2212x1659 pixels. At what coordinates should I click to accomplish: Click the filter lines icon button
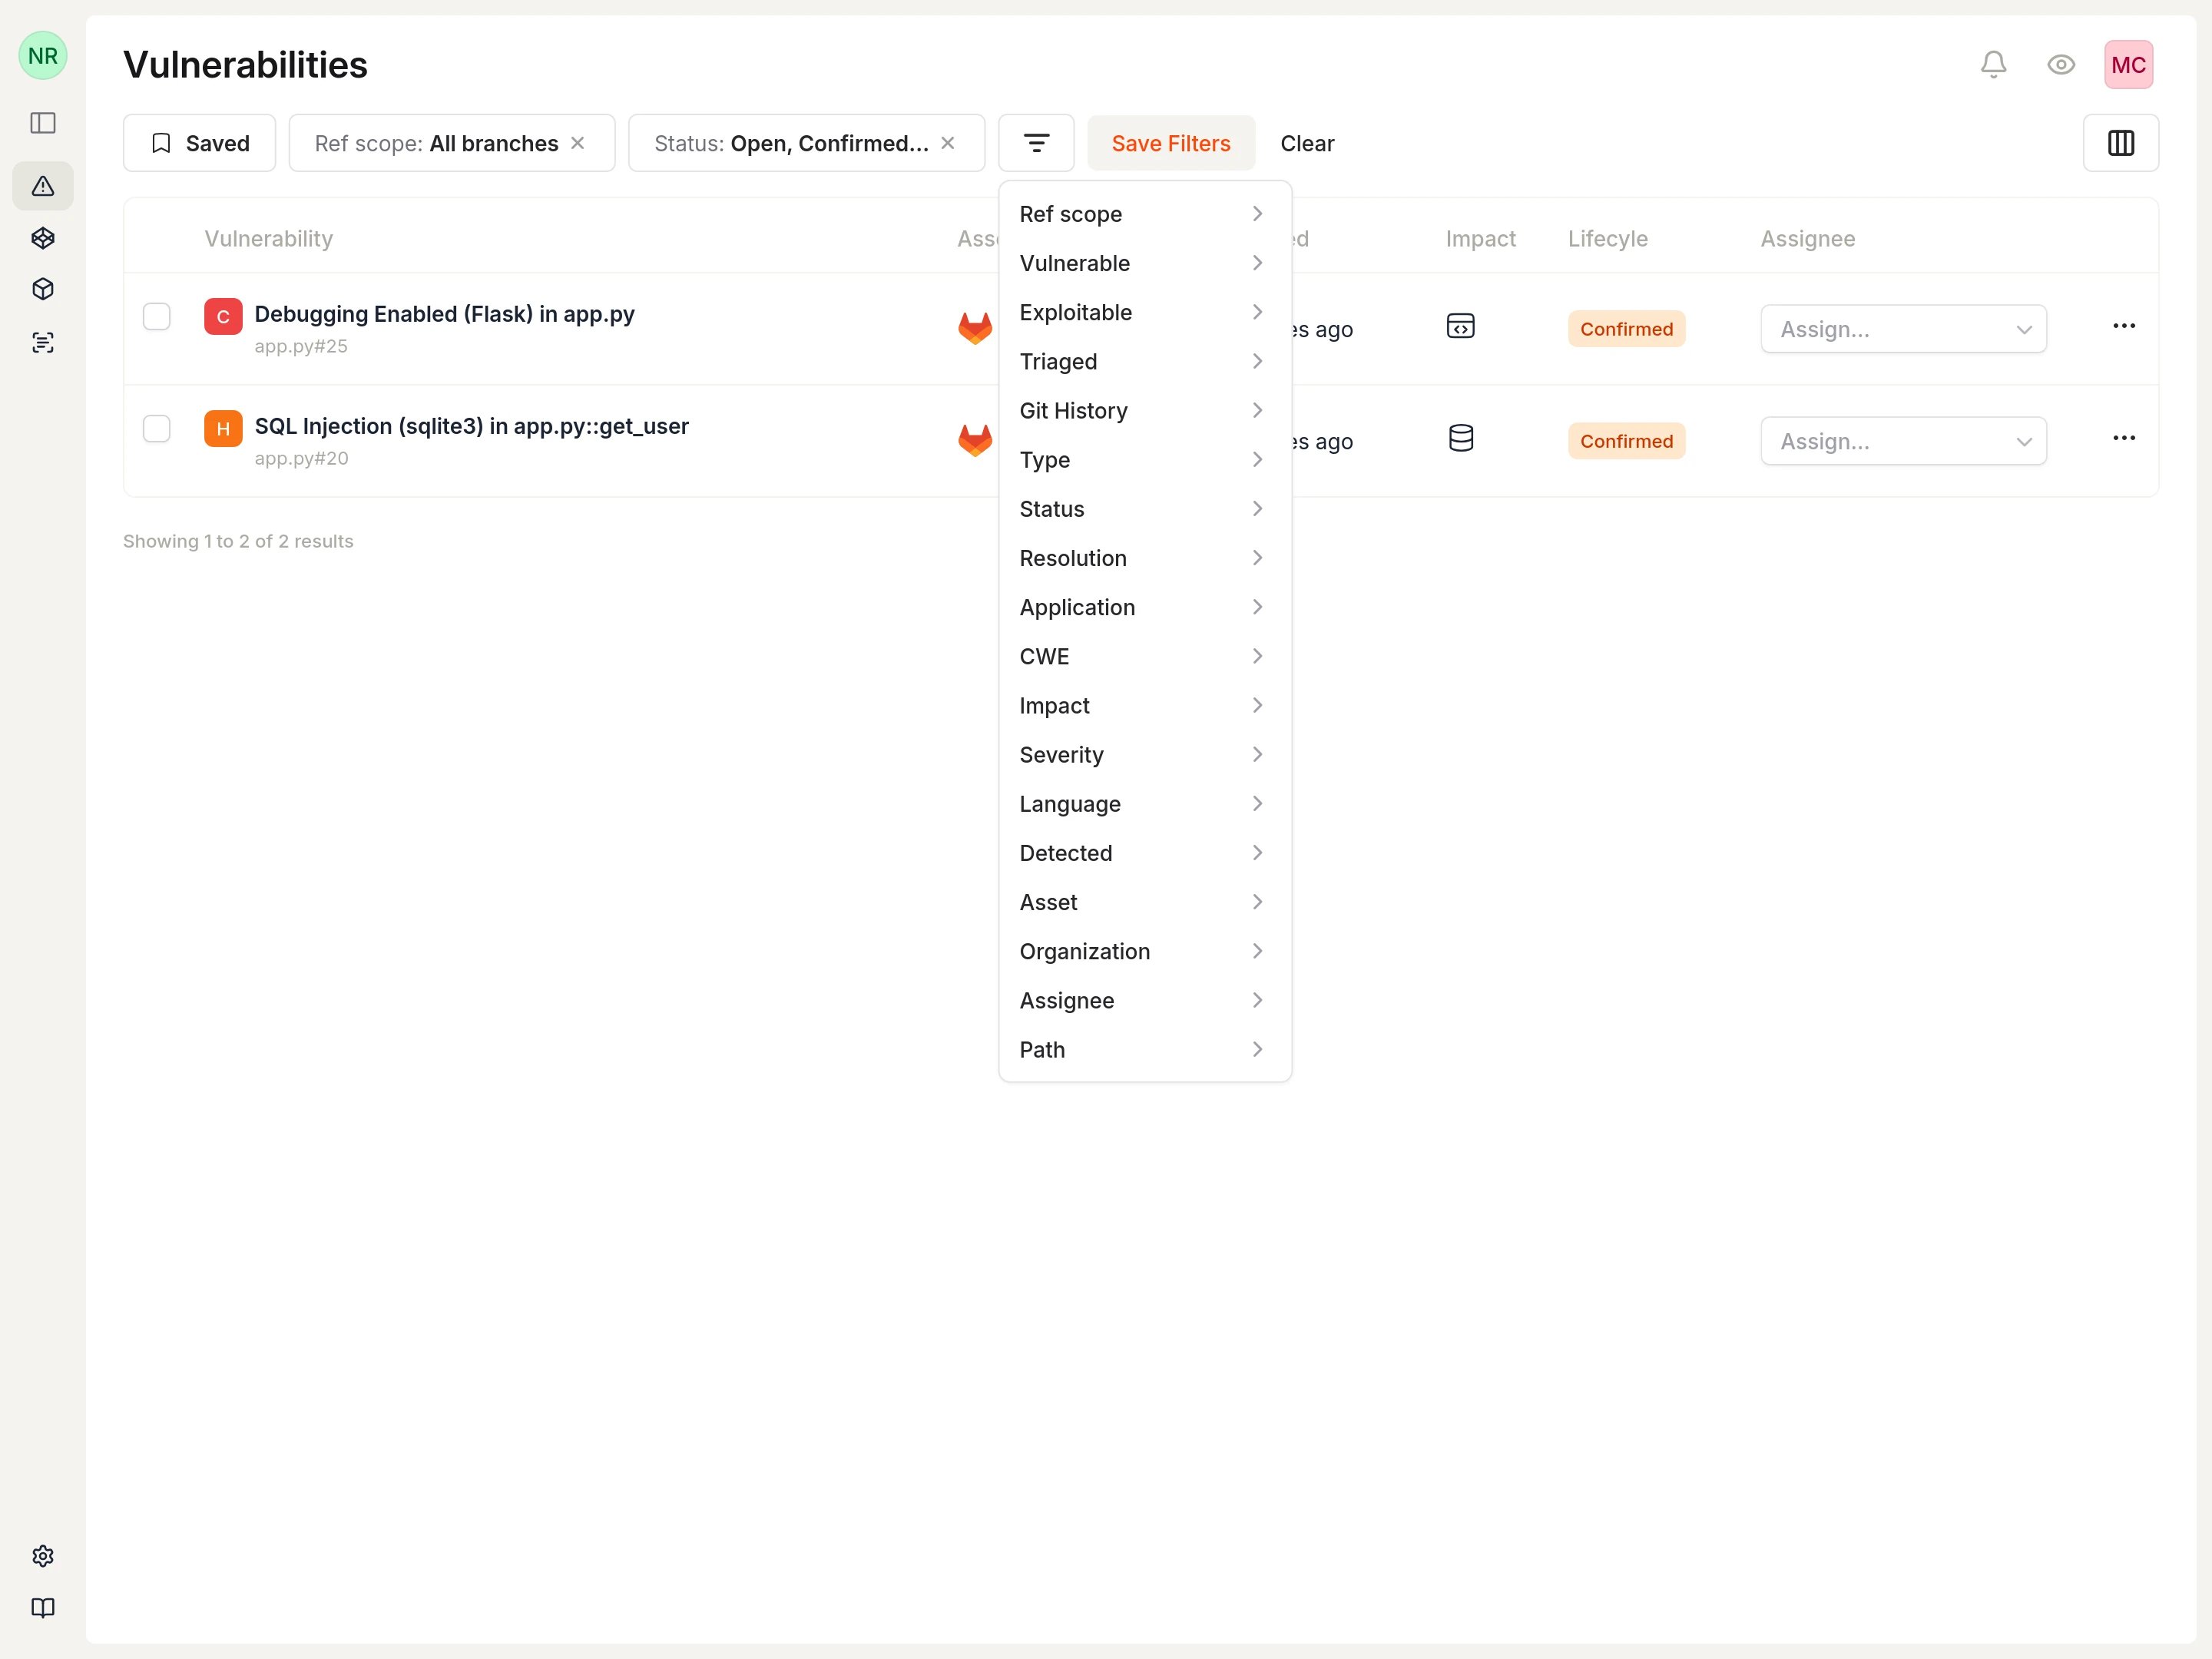click(x=1036, y=143)
